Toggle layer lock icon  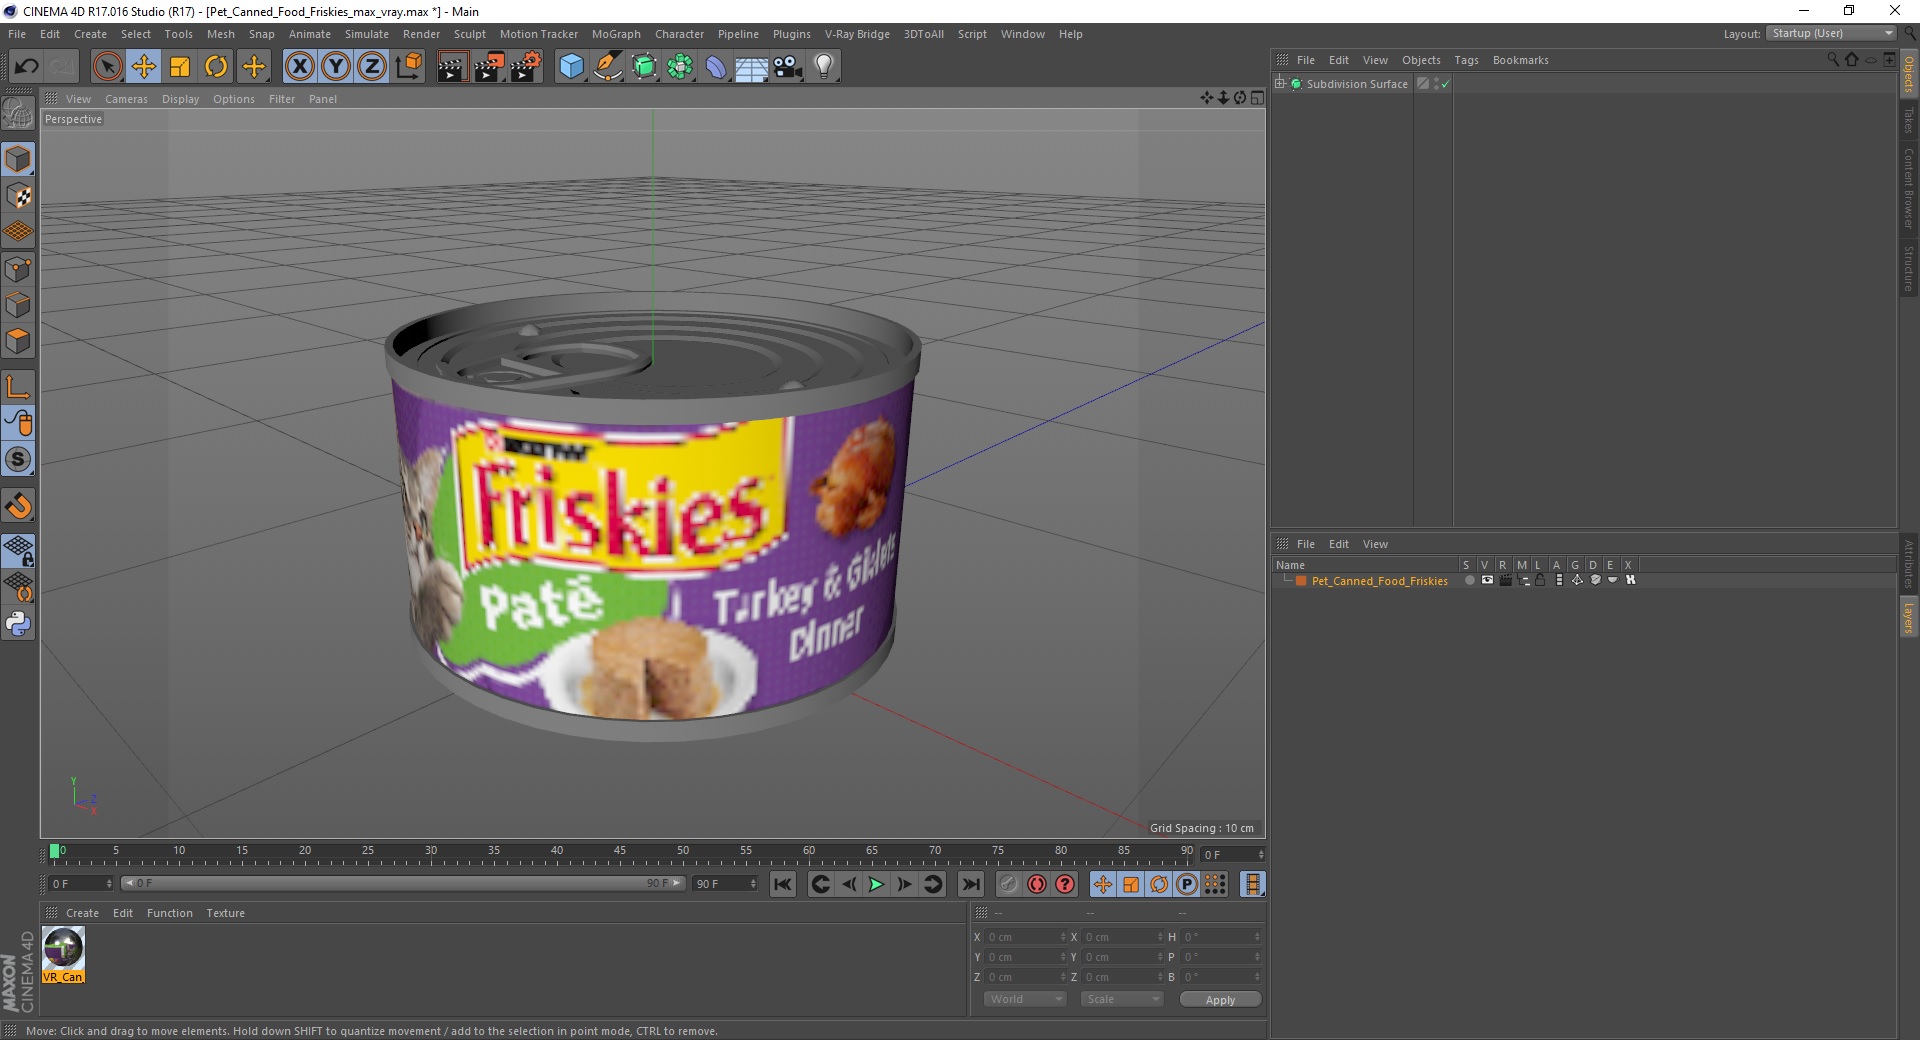coord(1541,580)
